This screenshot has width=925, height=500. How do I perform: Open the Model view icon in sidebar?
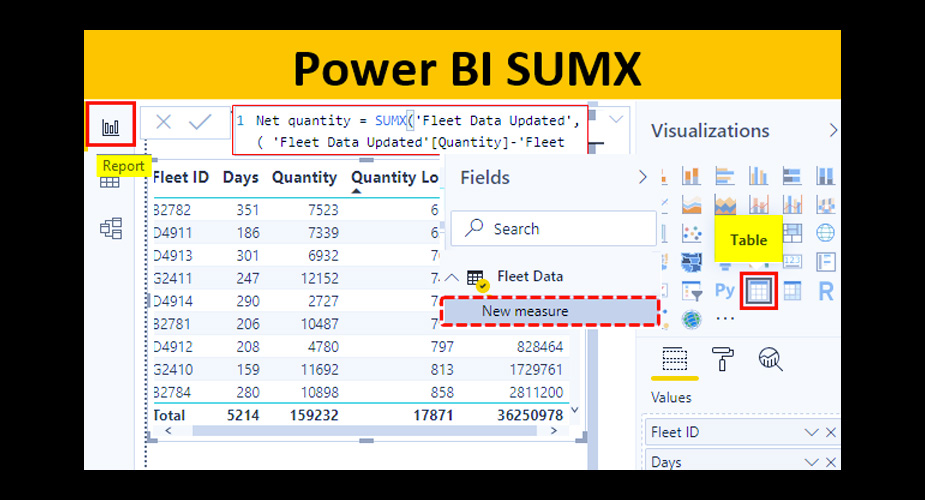[x=111, y=228]
